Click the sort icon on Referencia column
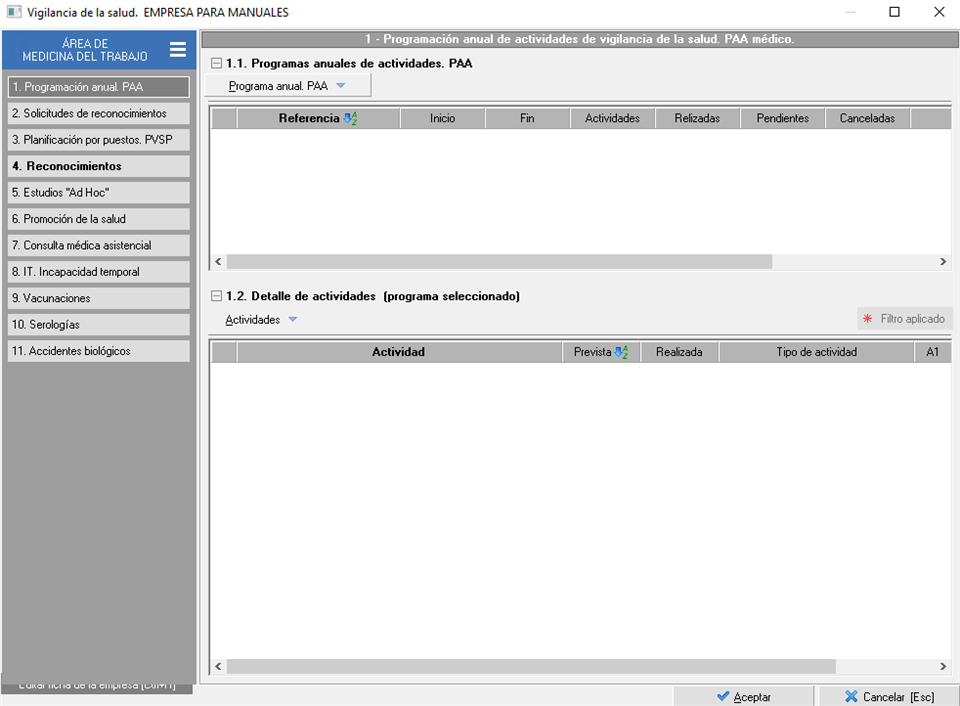 pyautogui.click(x=350, y=118)
